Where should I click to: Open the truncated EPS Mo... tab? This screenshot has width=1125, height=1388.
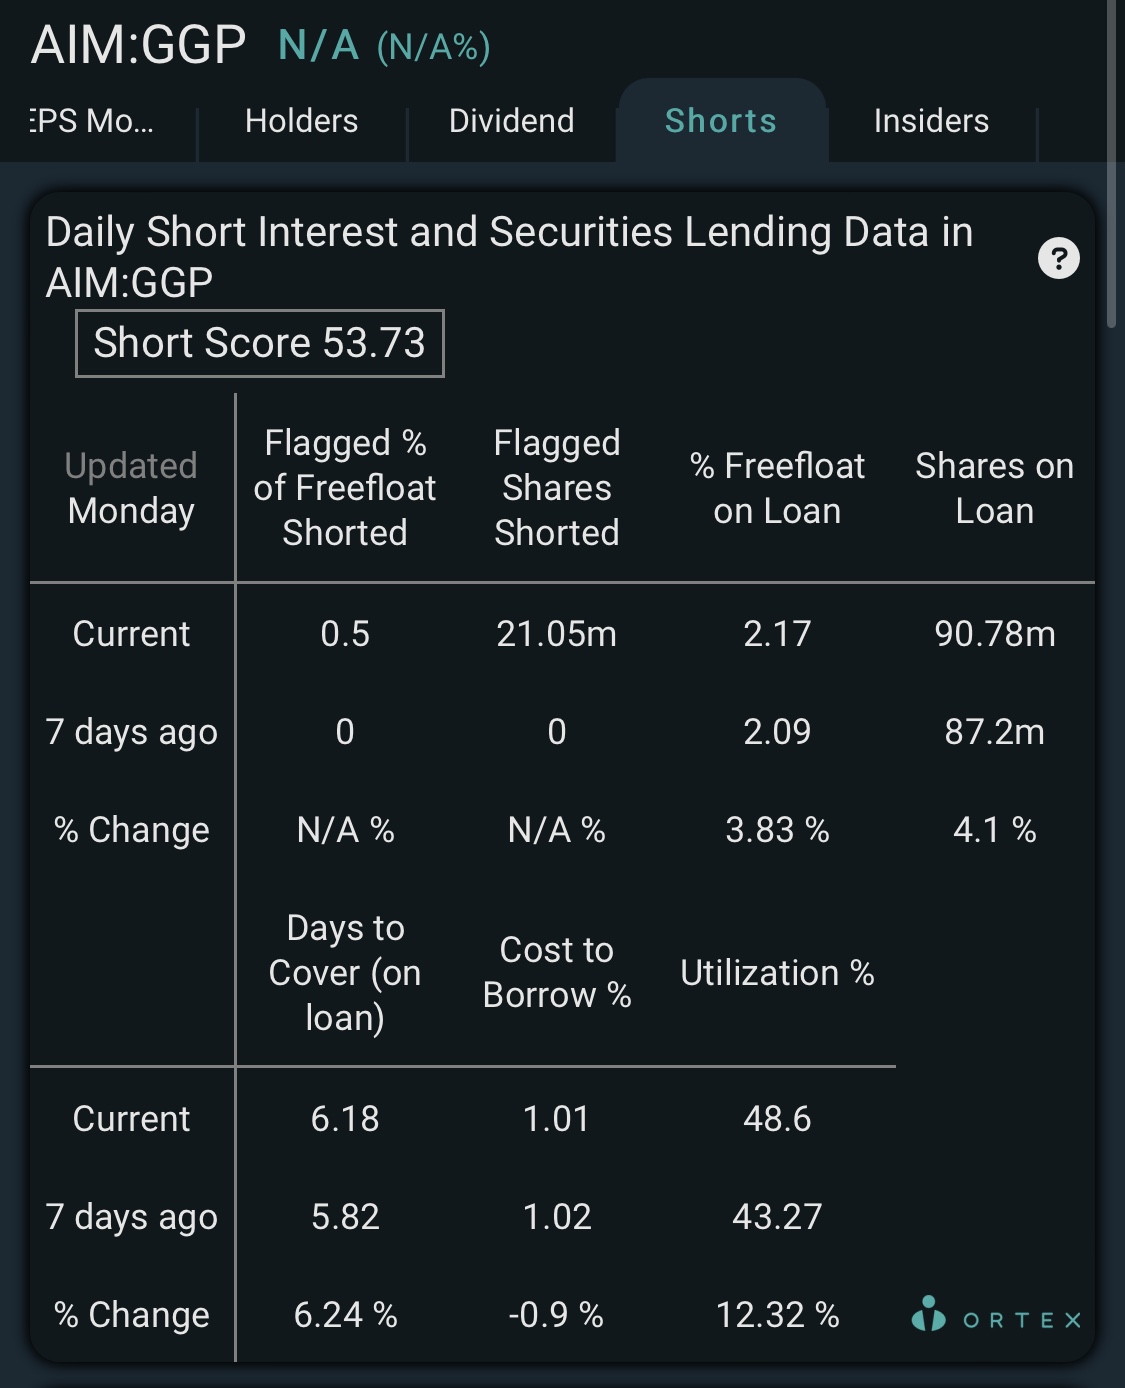(91, 121)
